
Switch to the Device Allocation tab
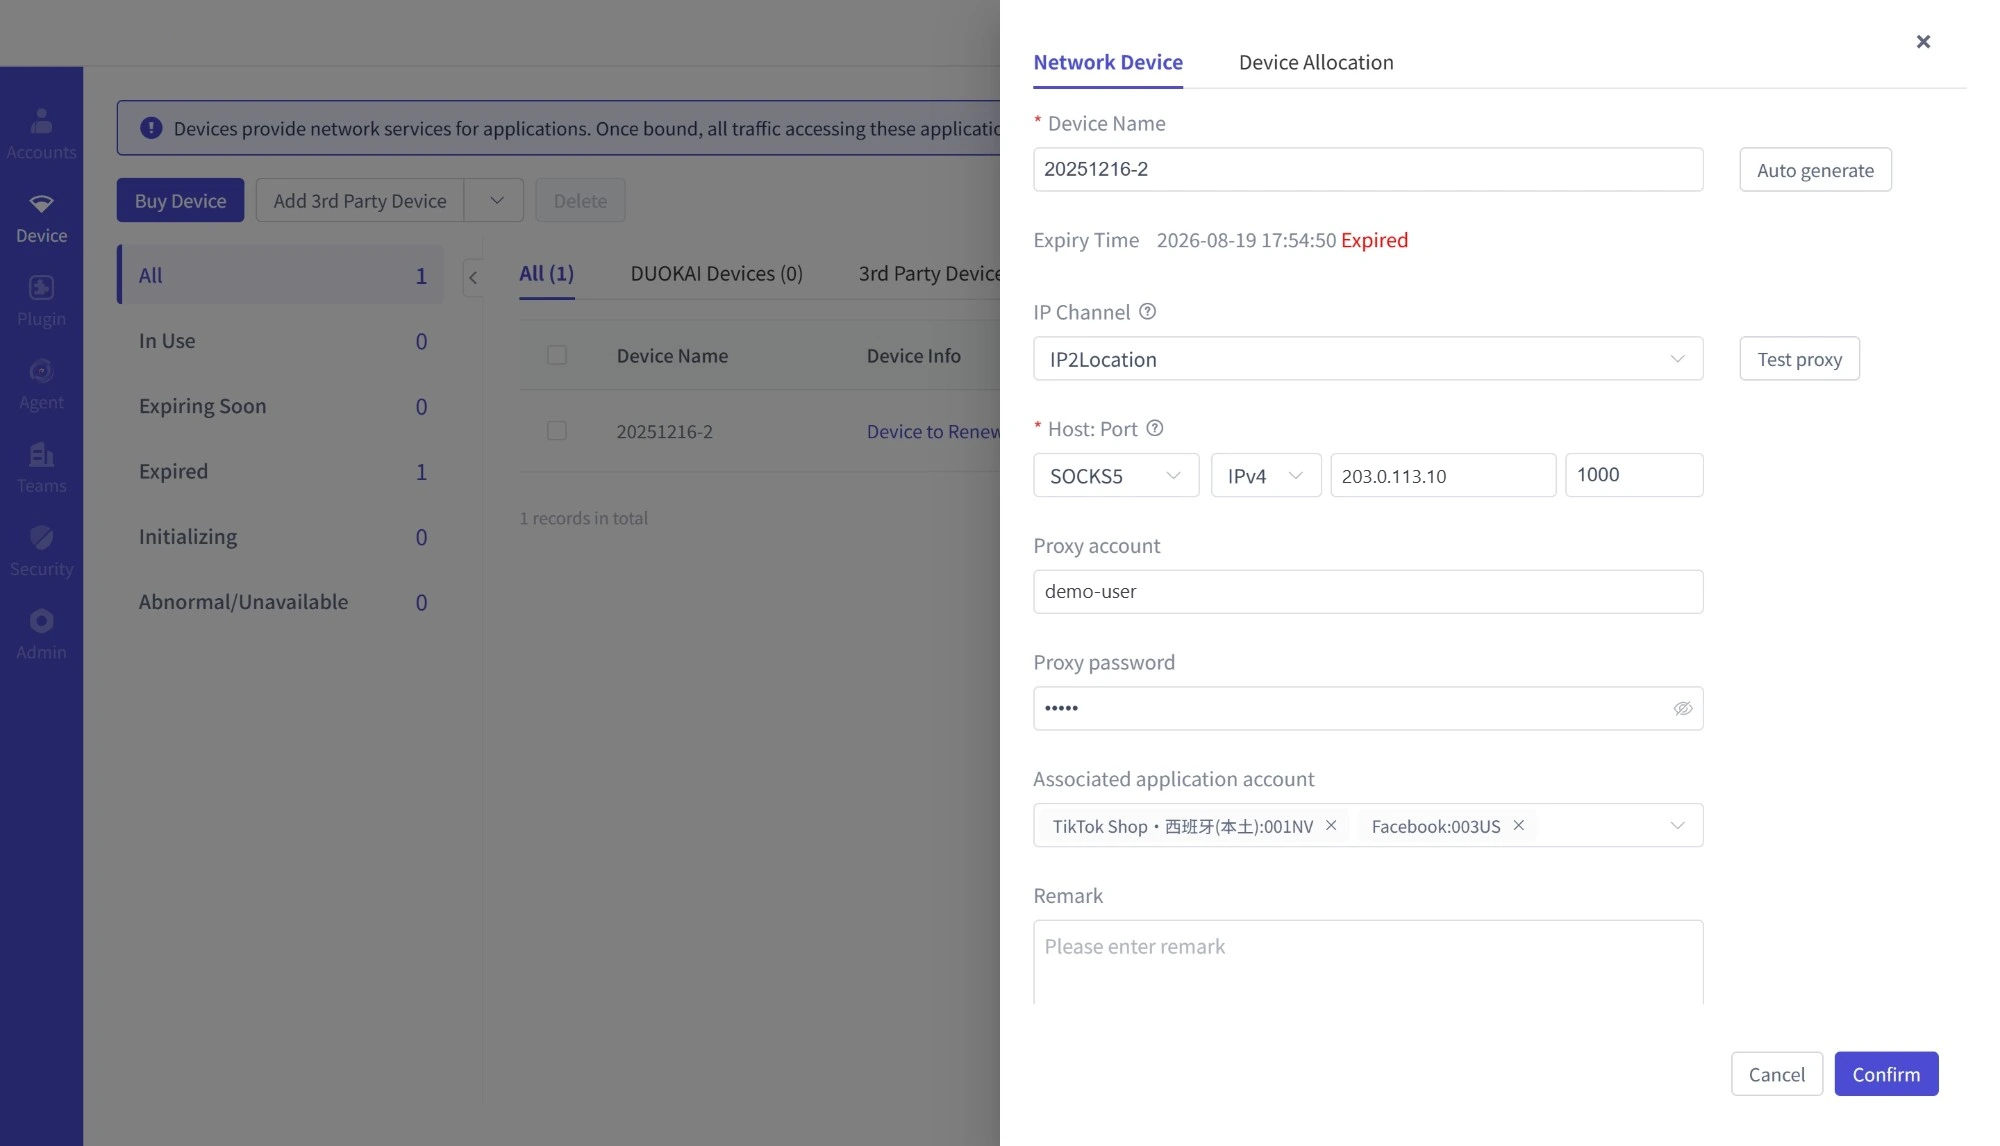1316,62
